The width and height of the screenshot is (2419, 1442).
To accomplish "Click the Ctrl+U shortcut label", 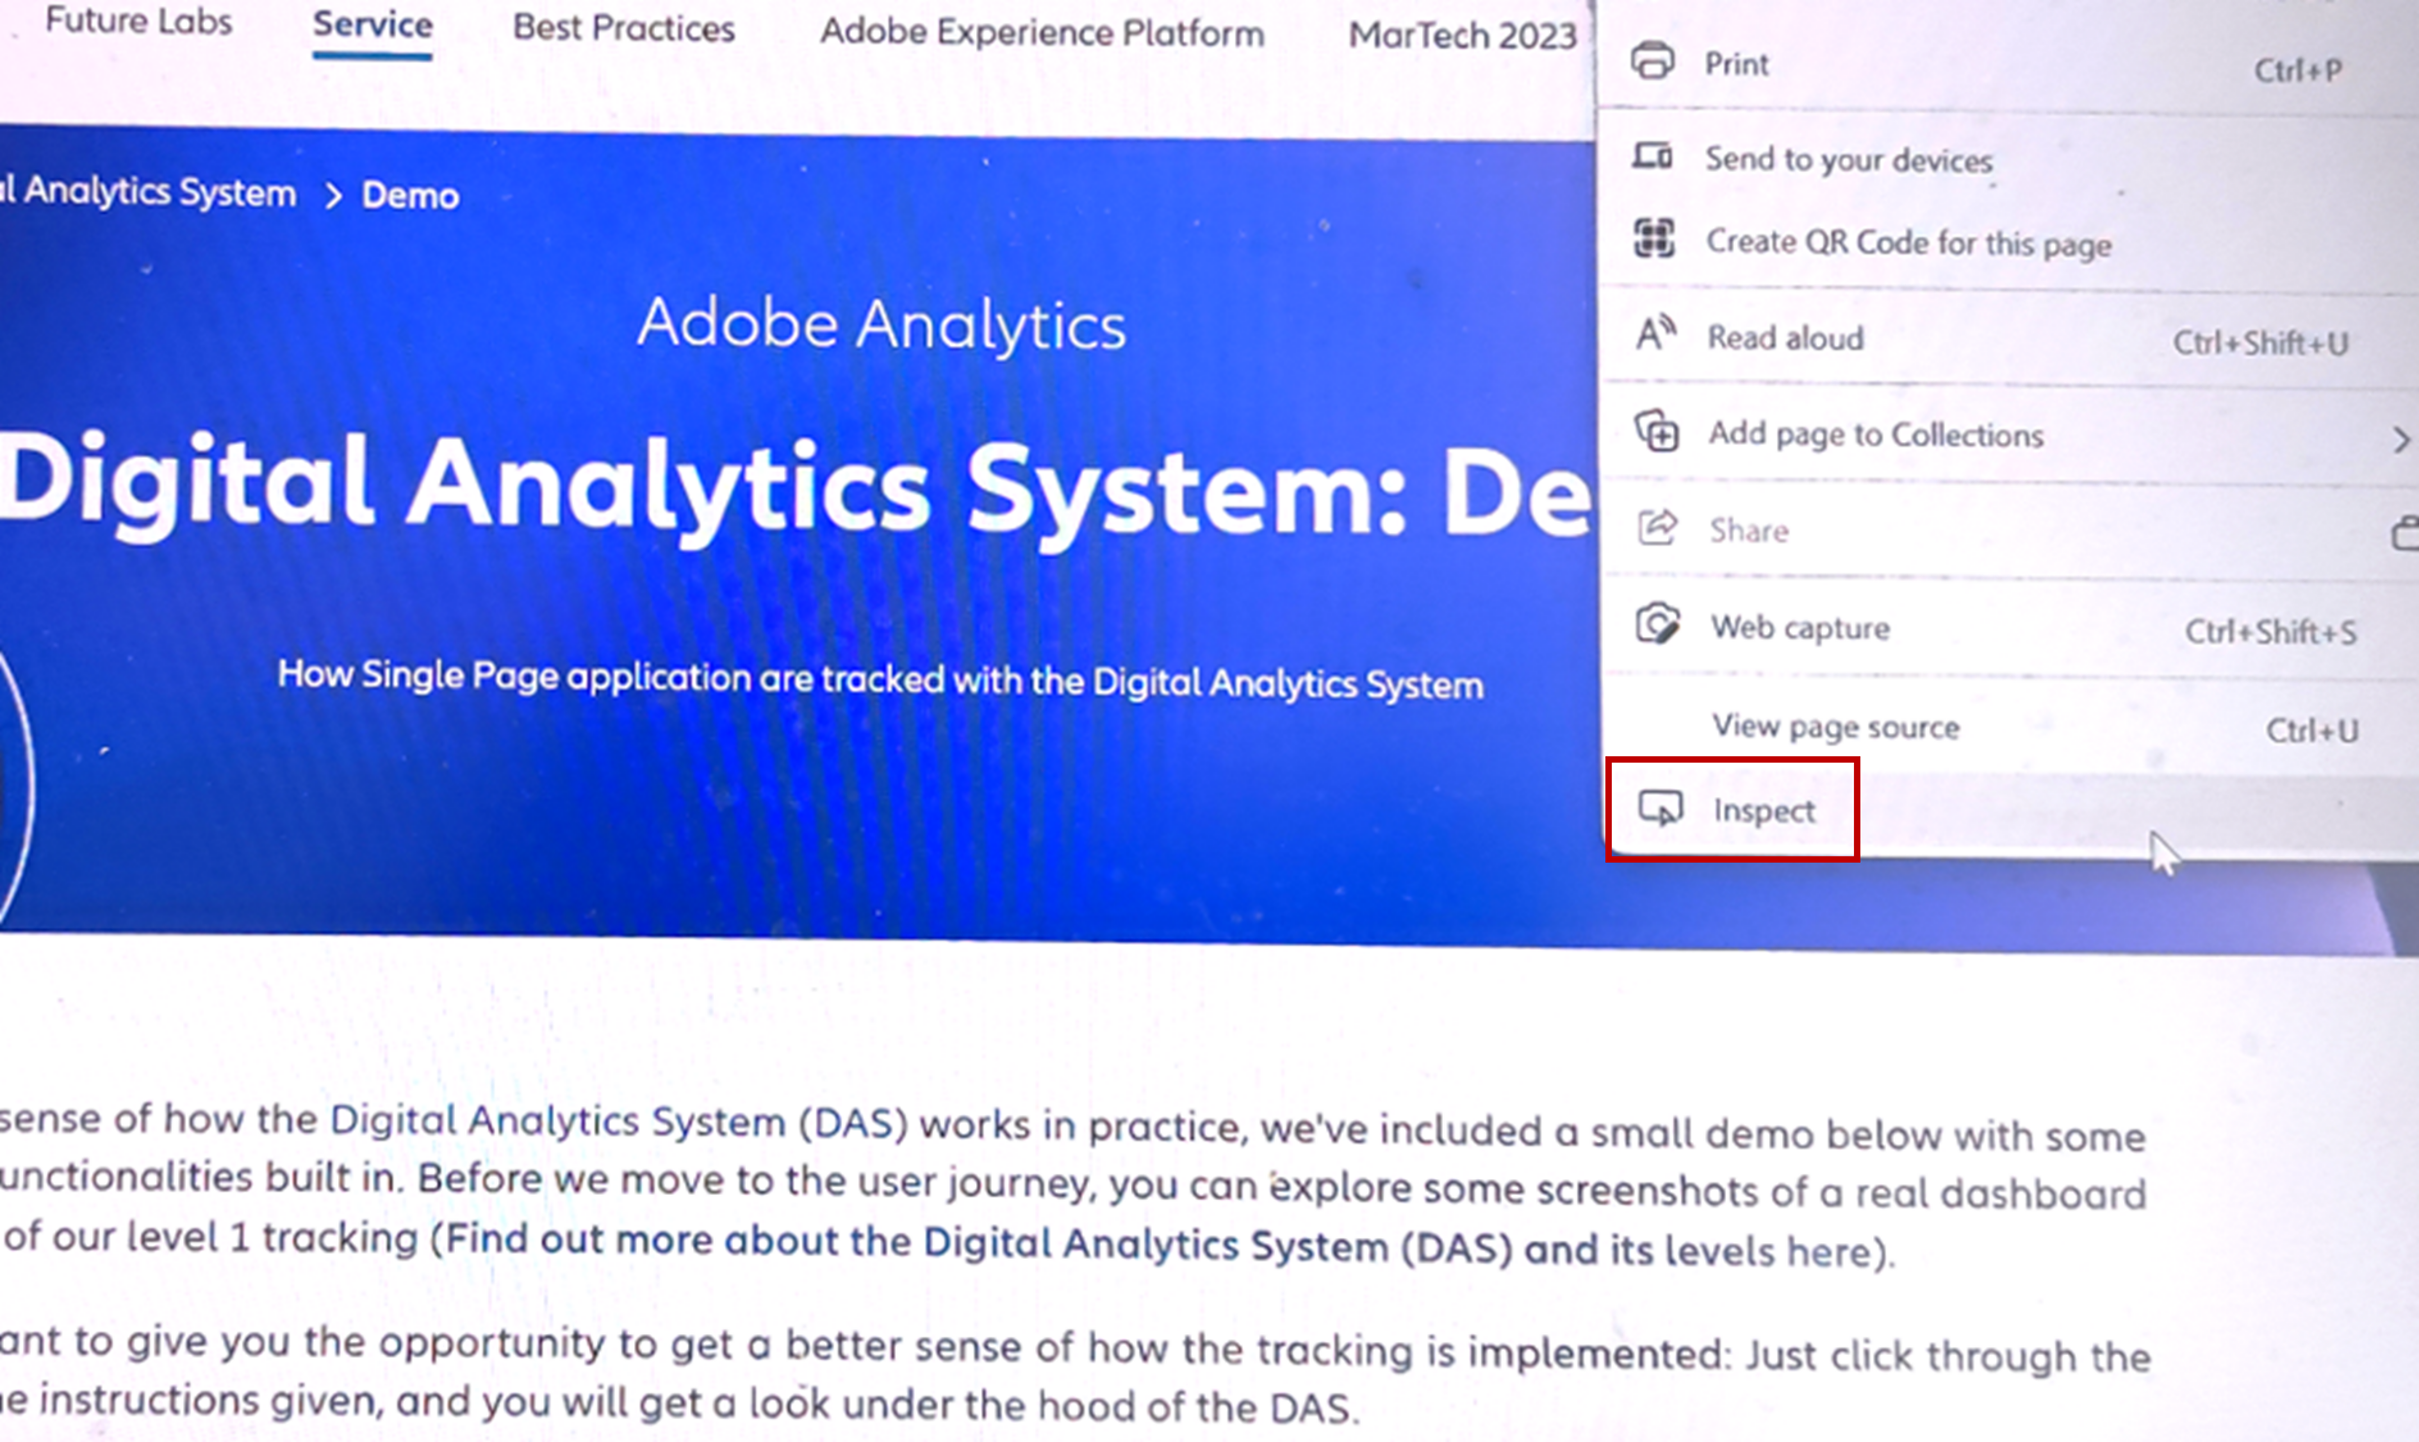I will (2311, 730).
